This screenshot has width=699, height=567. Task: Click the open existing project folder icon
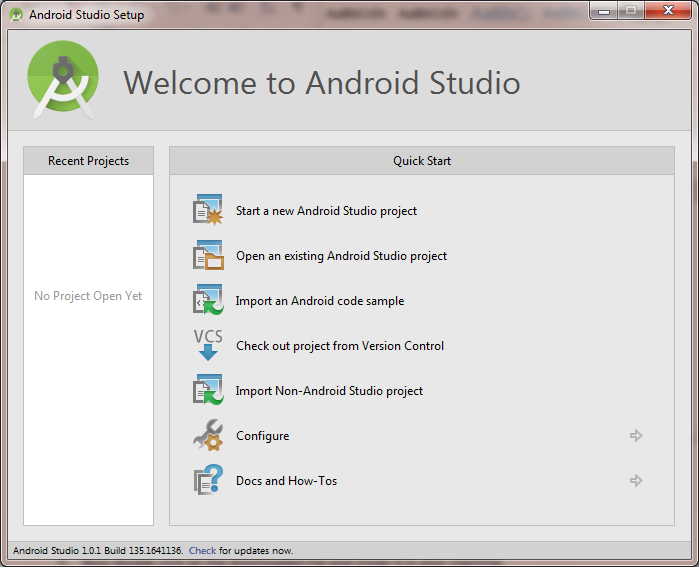click(x=208, y=255)
